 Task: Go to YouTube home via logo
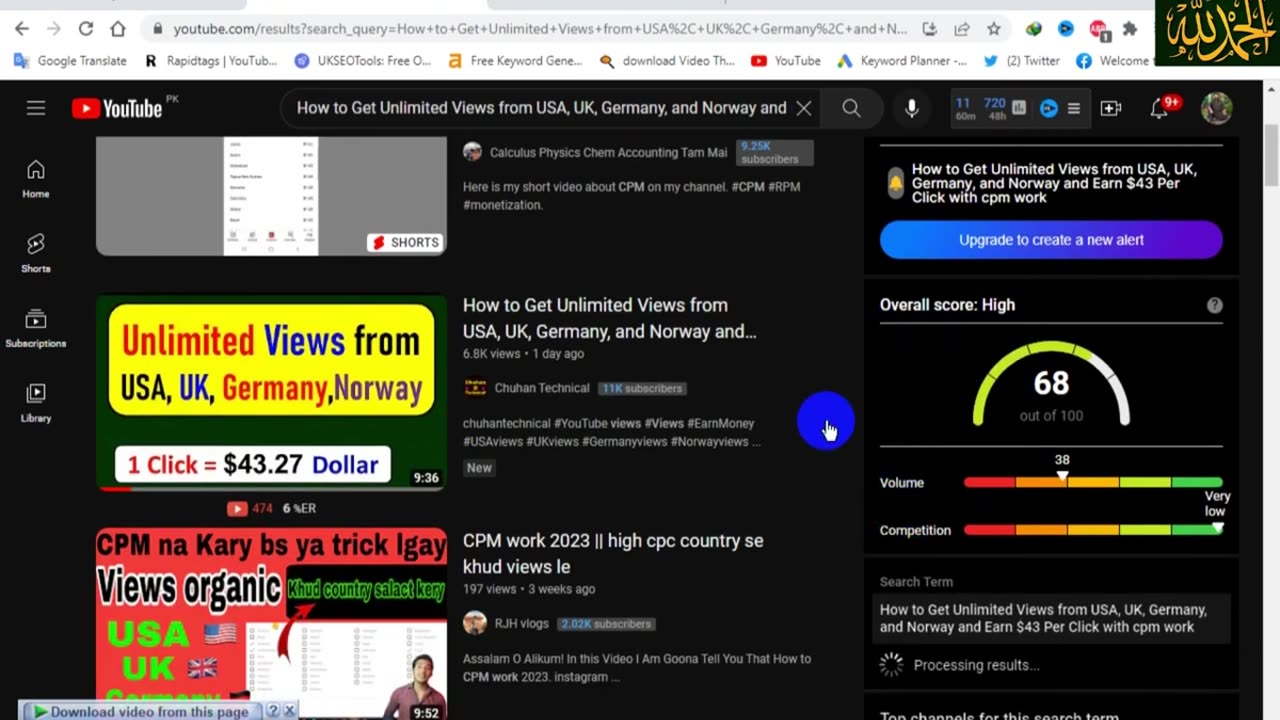(118, 108)
